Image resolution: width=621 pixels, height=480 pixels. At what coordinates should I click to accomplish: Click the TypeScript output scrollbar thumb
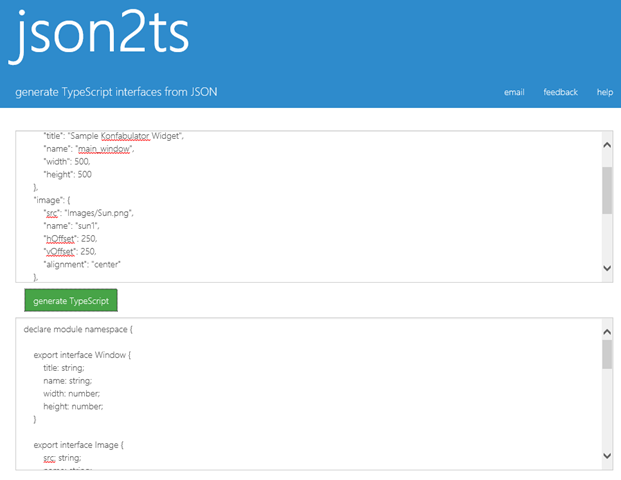click(x=607, y=354)
